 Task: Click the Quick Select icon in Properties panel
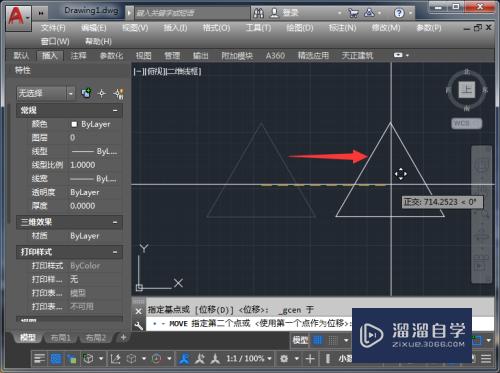[x=119, y=94]
